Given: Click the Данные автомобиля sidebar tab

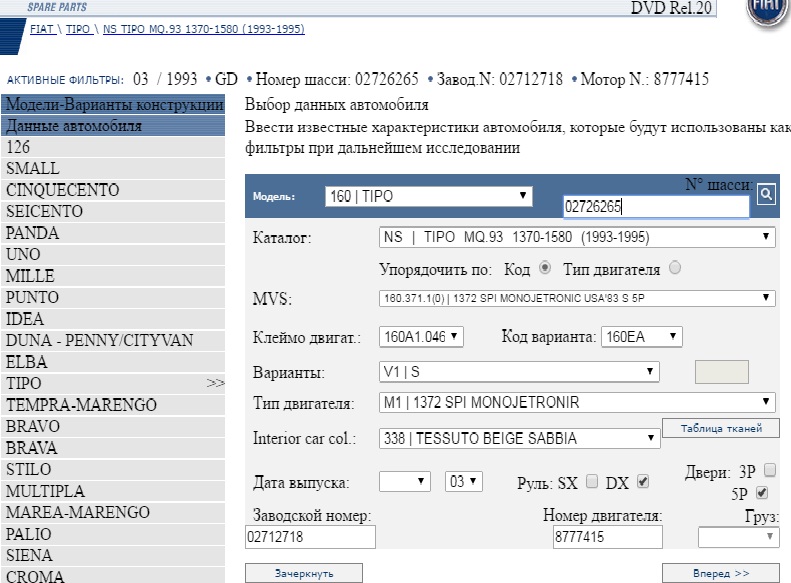Looking at the screenshot, I should [74, 126].
